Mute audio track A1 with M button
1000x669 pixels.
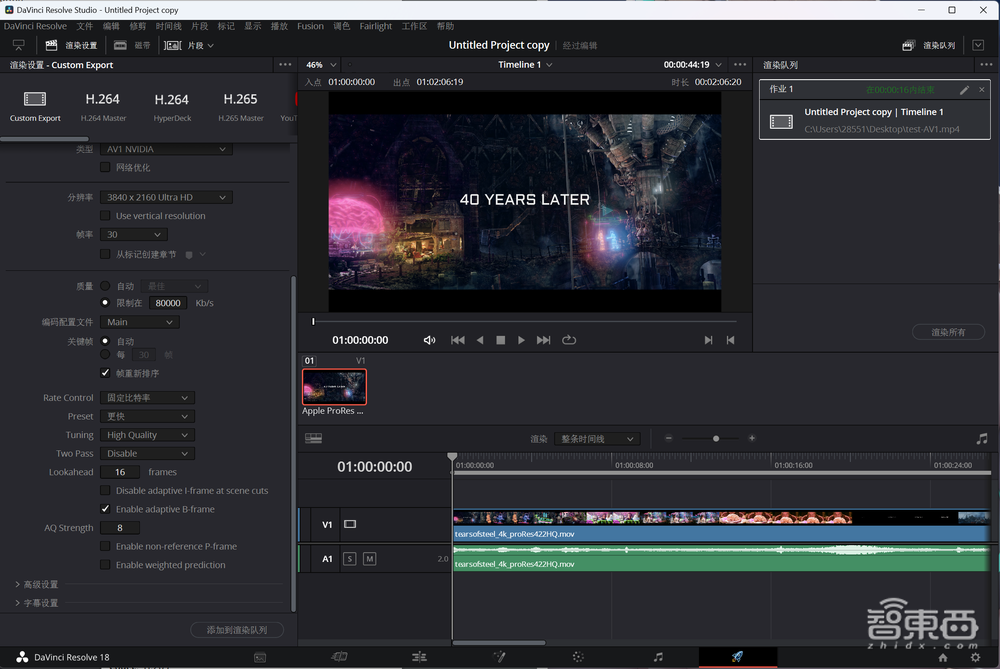(369, 559)
